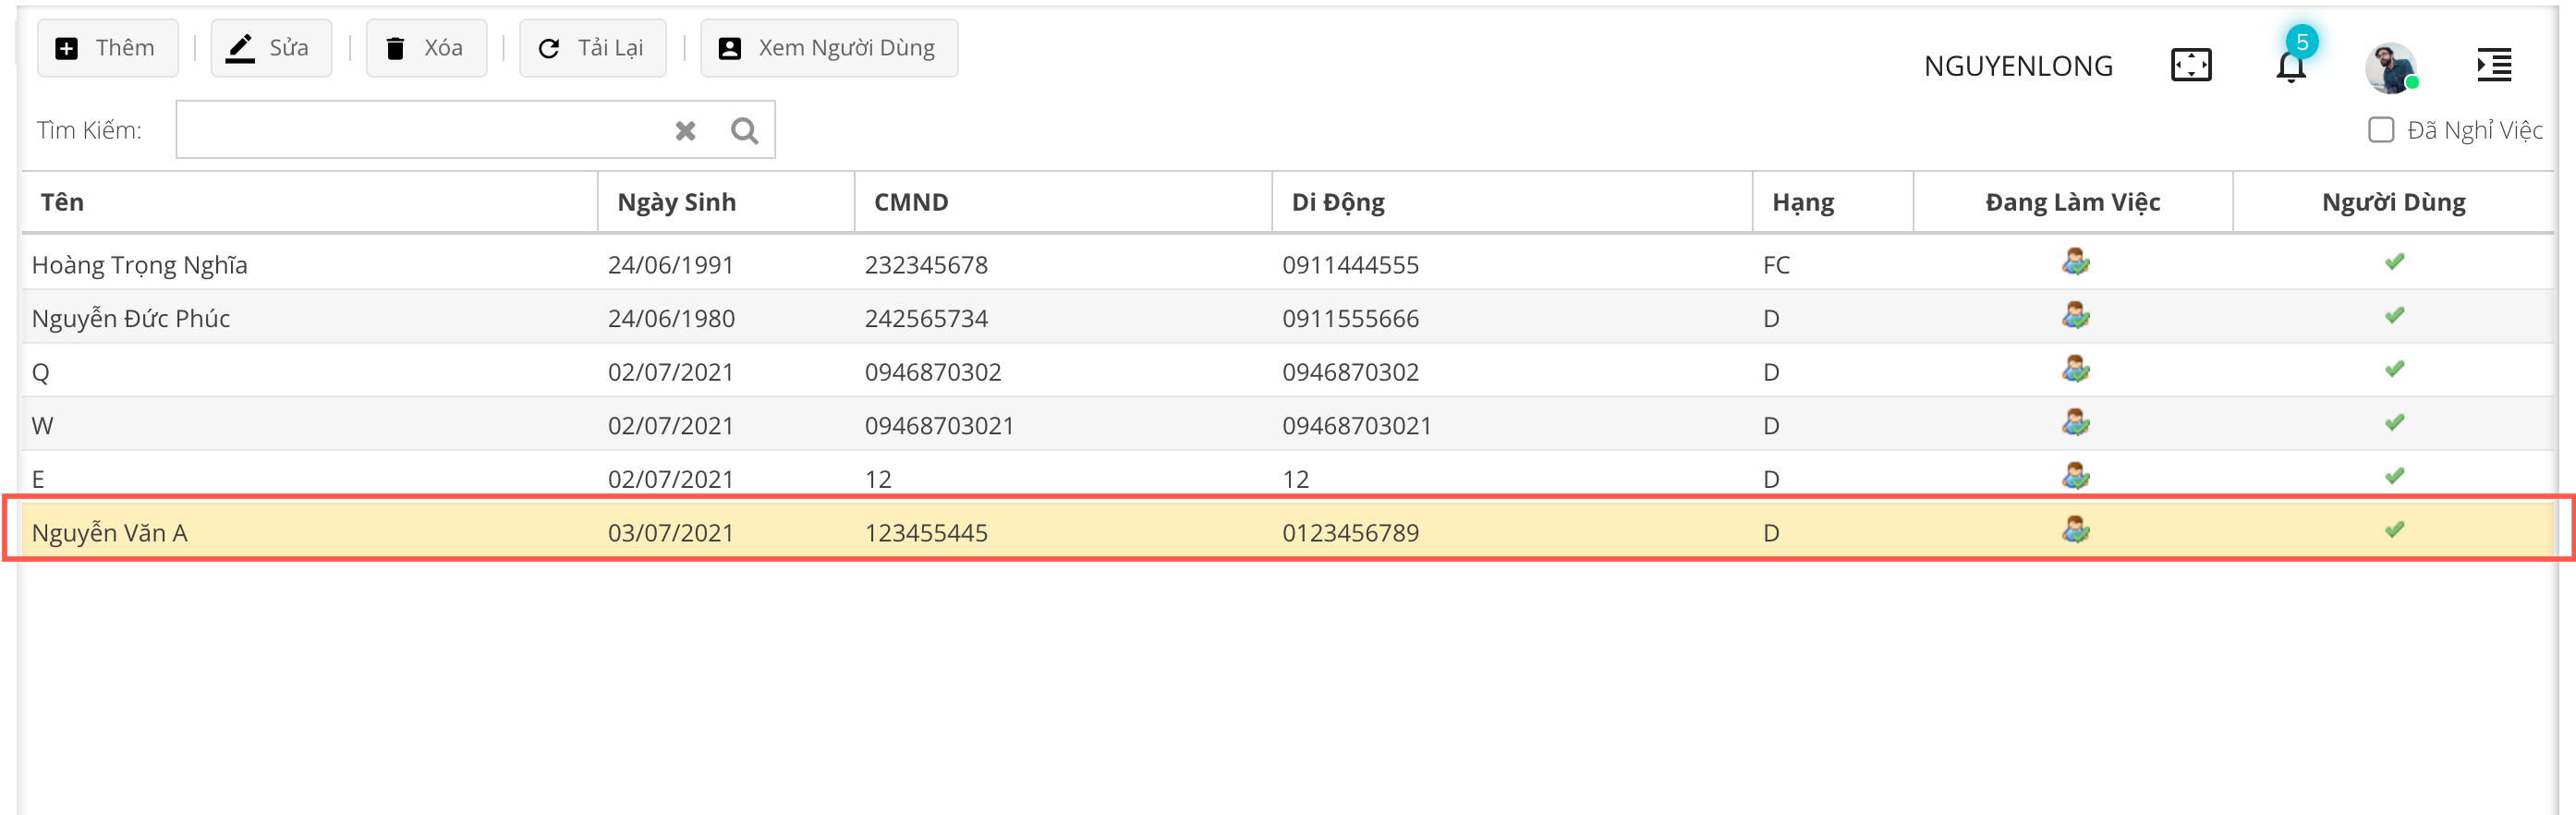Click the Thêm (add) button

click(107, 48)
